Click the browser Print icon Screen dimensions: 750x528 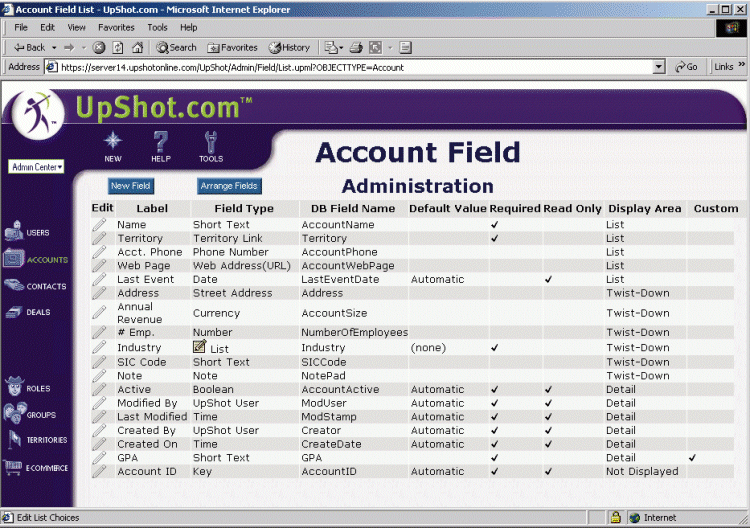point(356,47)
